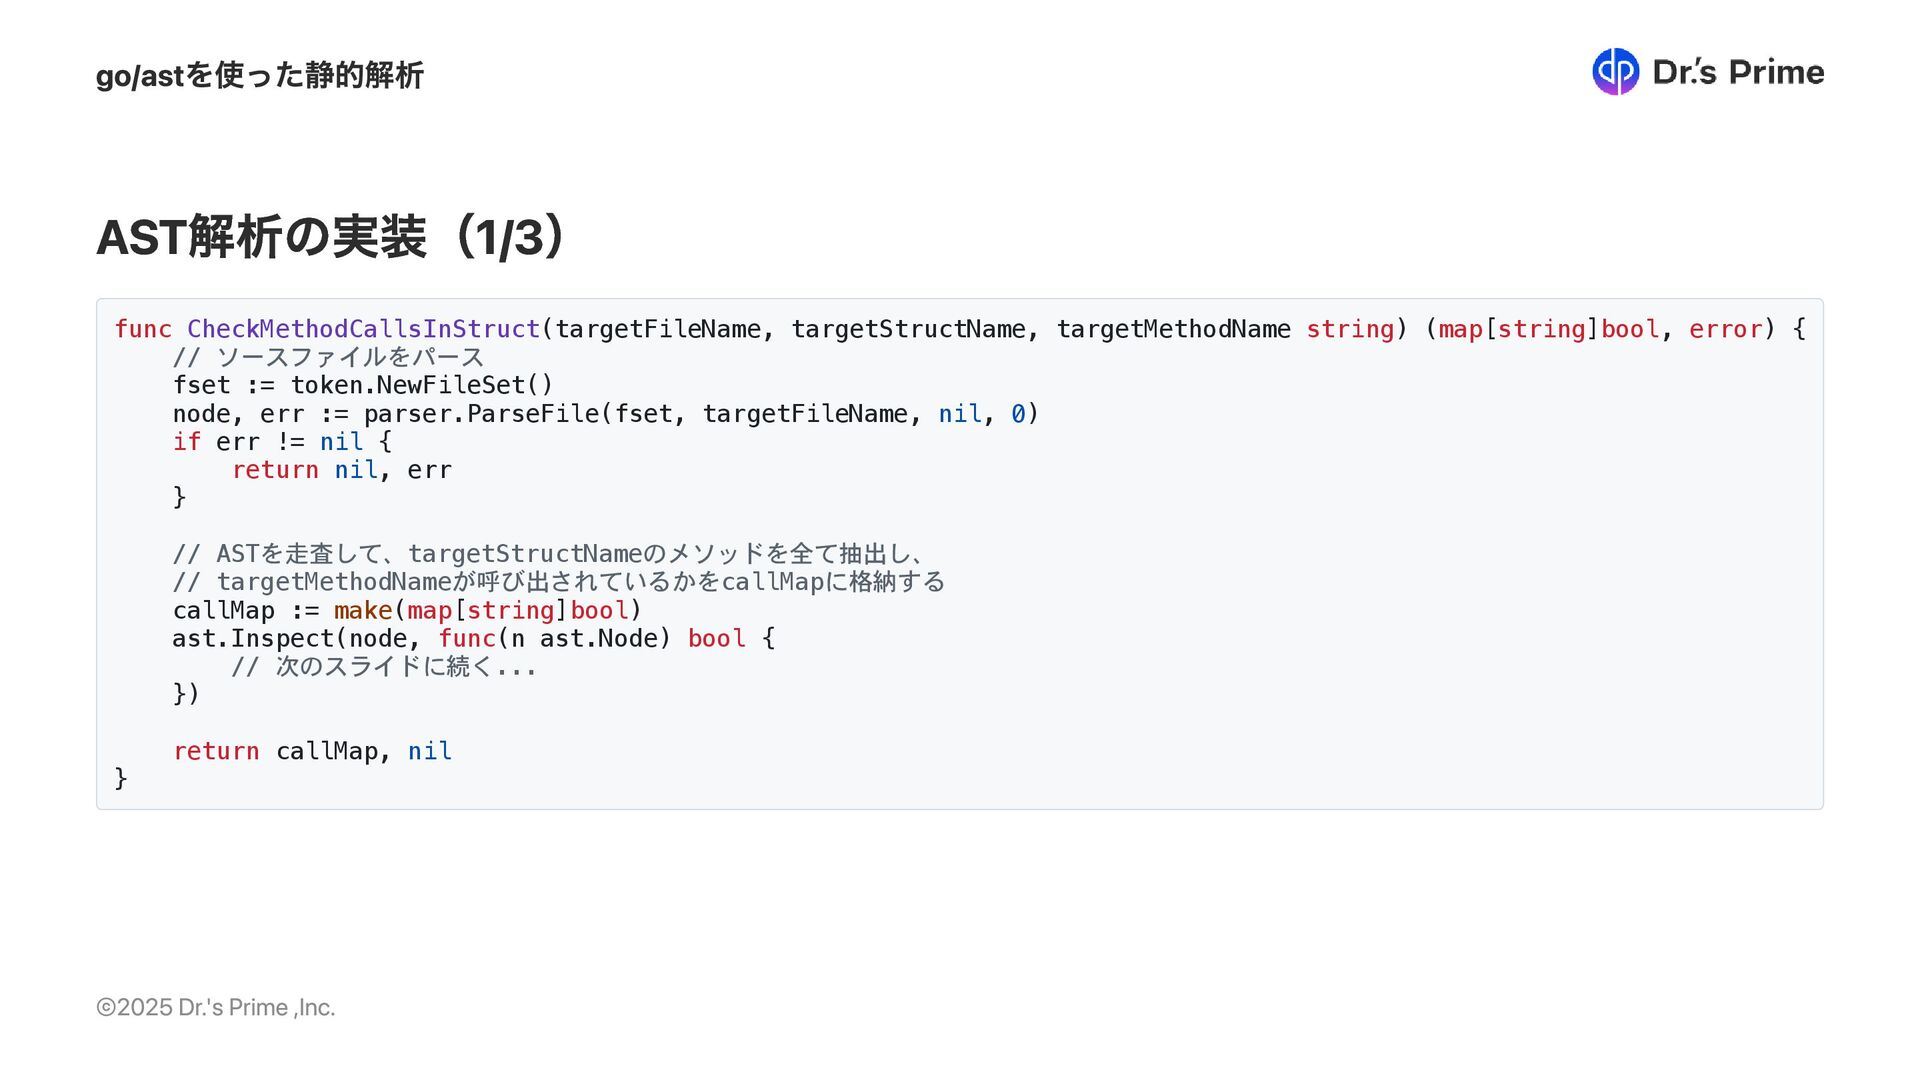Click the targetMethodNameが呼び出されて comment line

click(558, 581)
